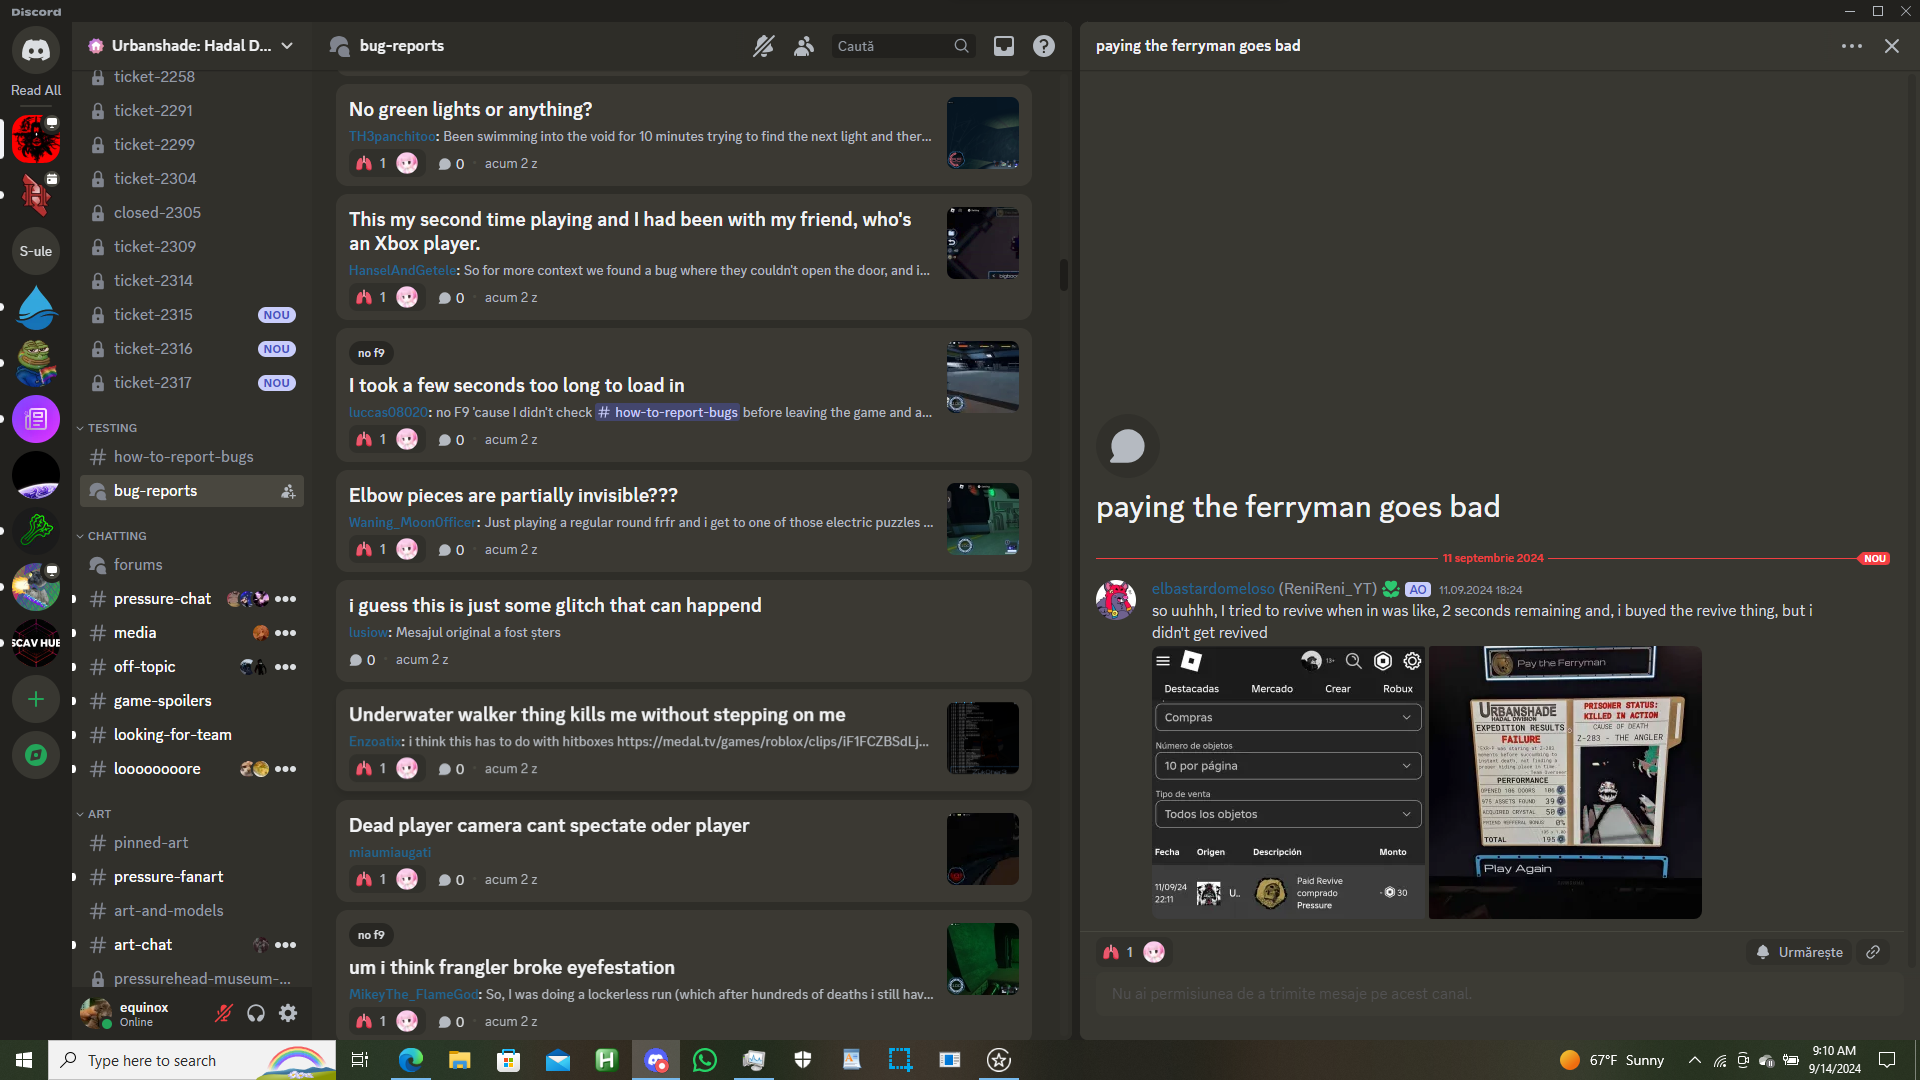Click the Caută search field

point(890,46)
